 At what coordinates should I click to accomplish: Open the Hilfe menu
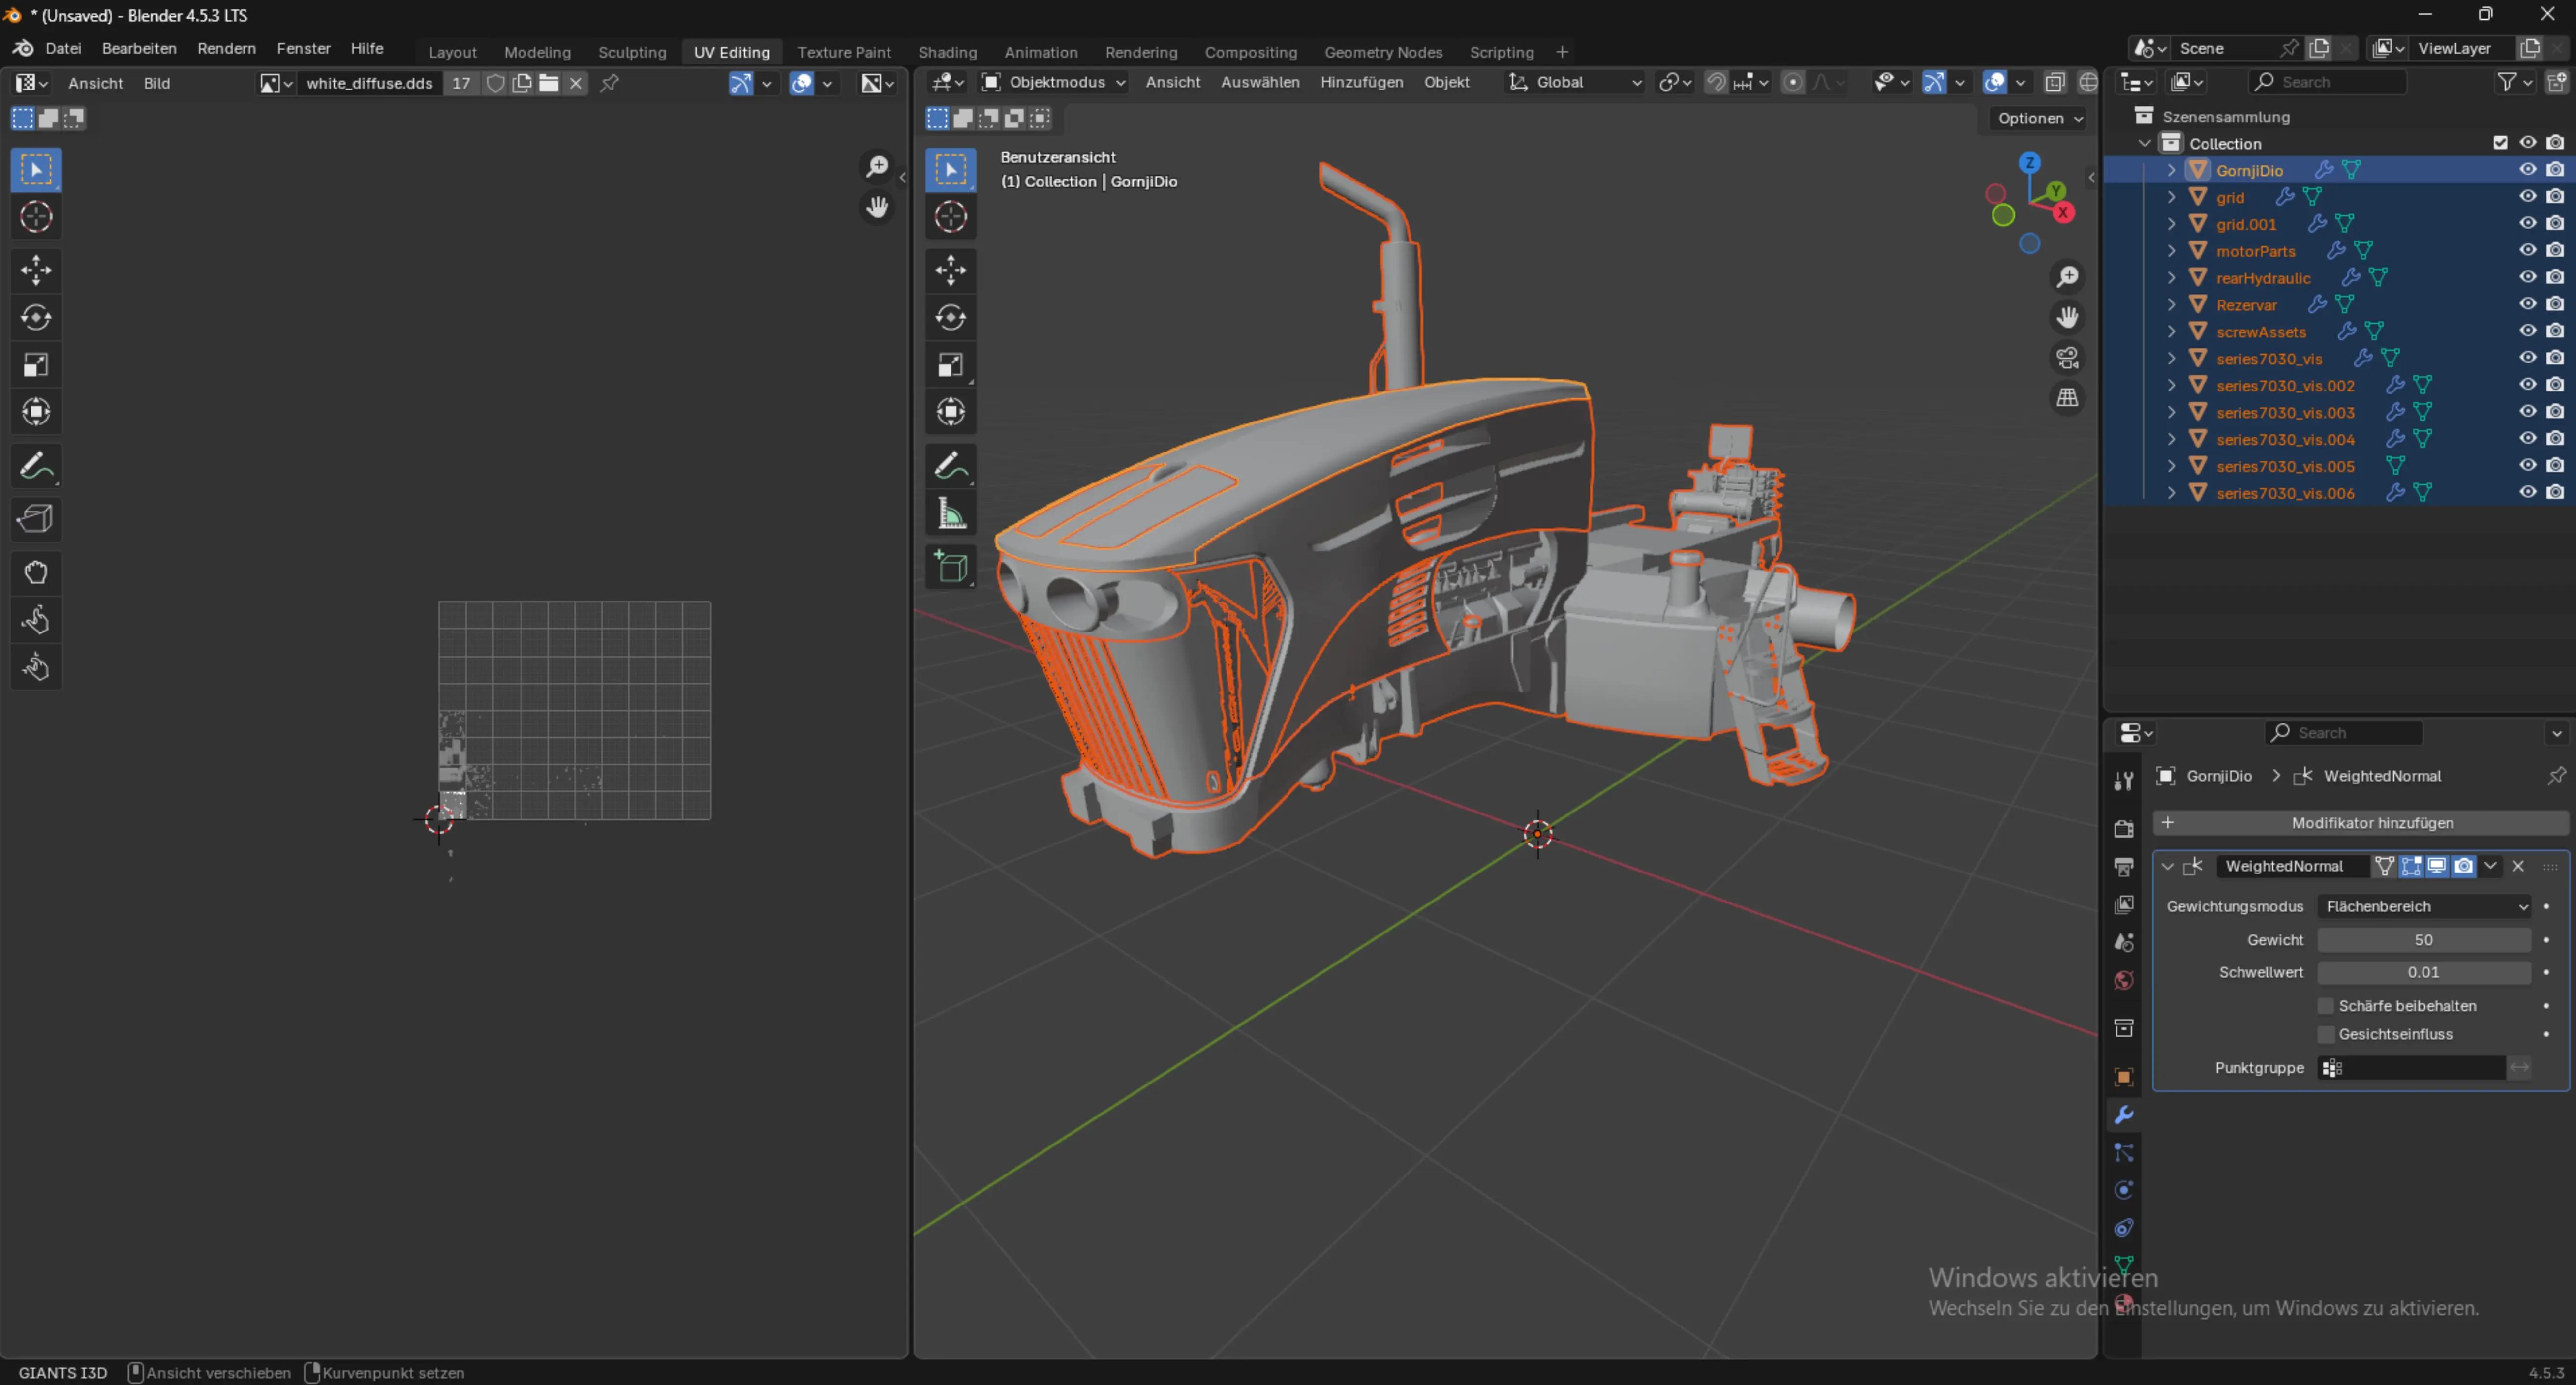367,48
